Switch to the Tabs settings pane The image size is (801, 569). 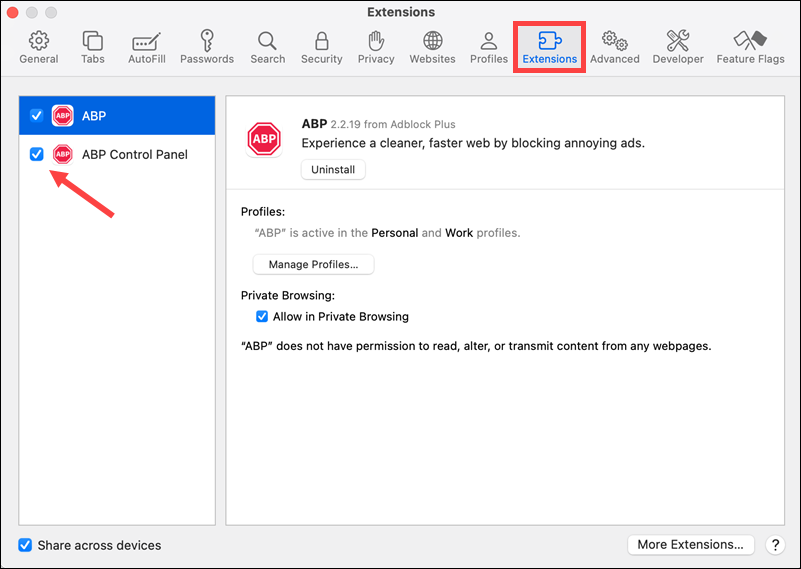[92, 47]
